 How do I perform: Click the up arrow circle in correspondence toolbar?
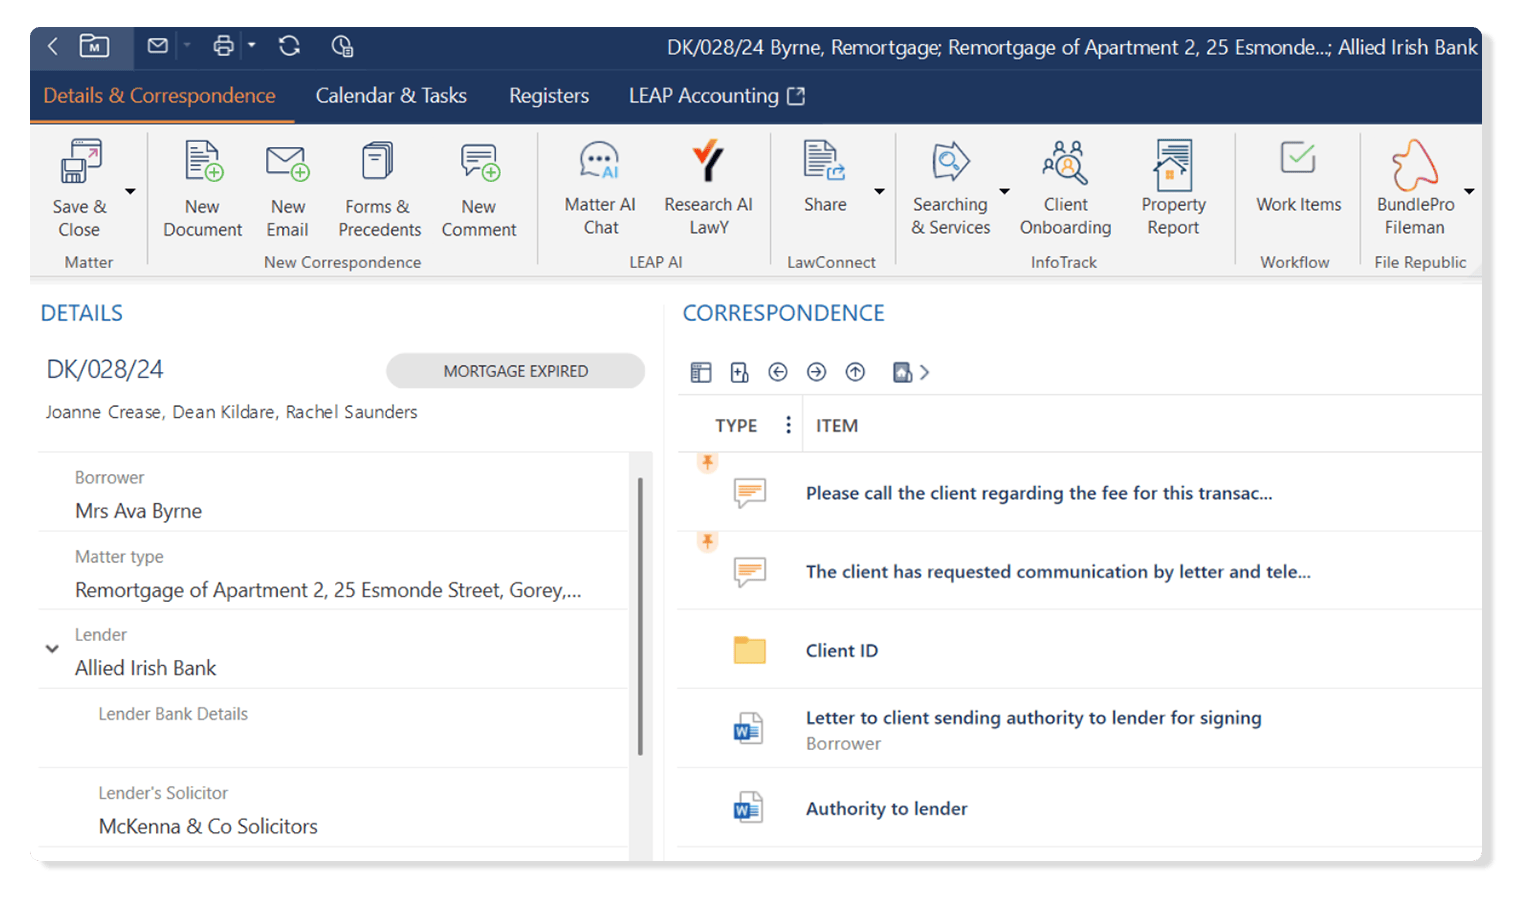click(x=855, y=372)
